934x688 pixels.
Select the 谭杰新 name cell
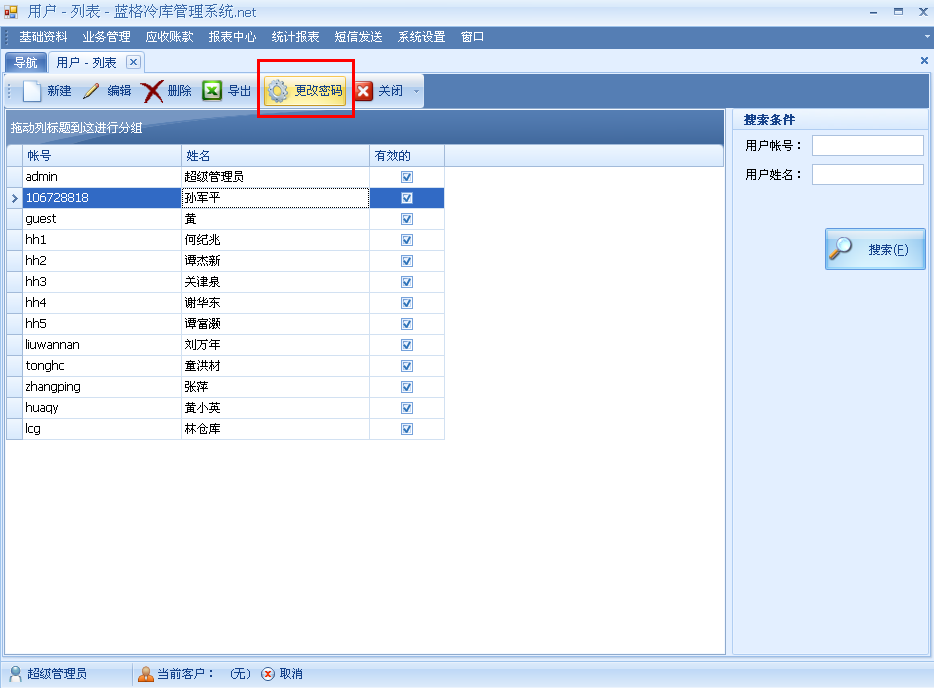point(275,261)
